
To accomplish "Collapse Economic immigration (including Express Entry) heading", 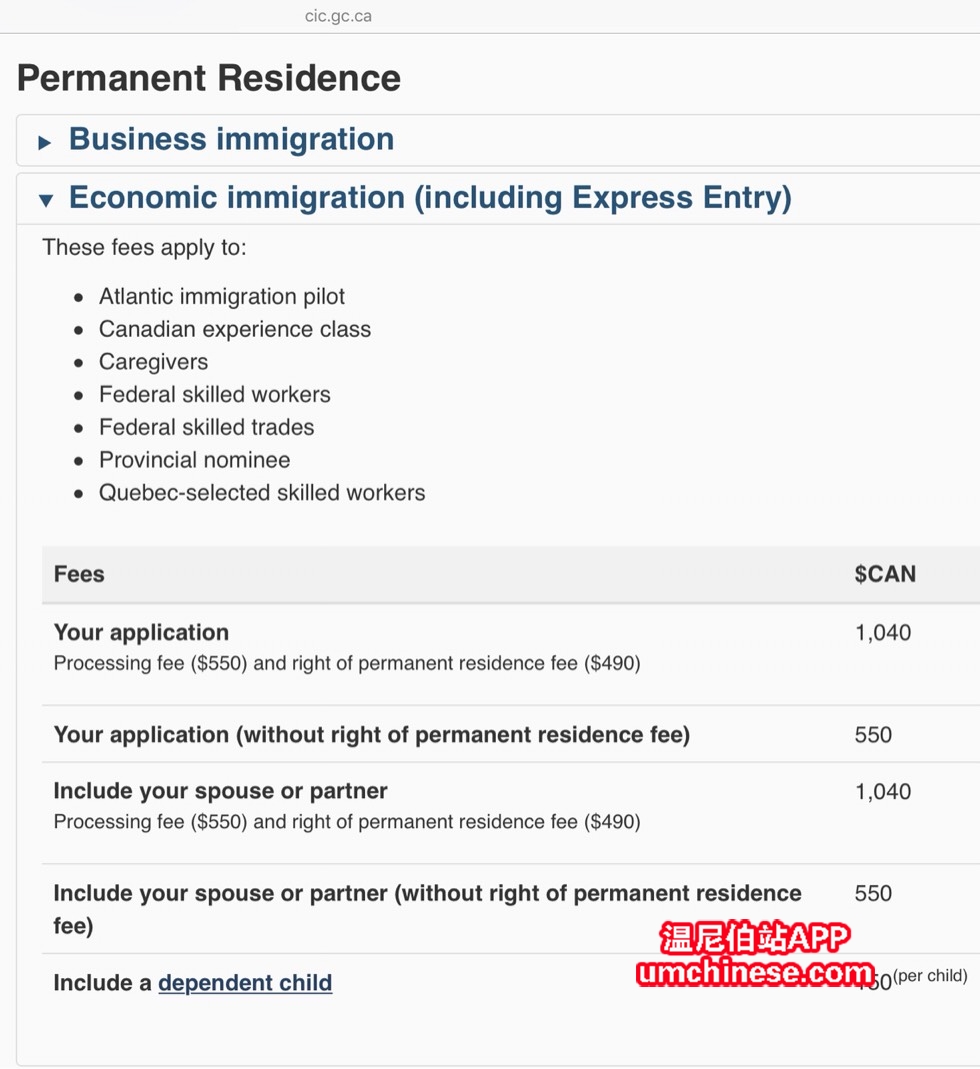I will pyautogui.click(x=430, y=198).
